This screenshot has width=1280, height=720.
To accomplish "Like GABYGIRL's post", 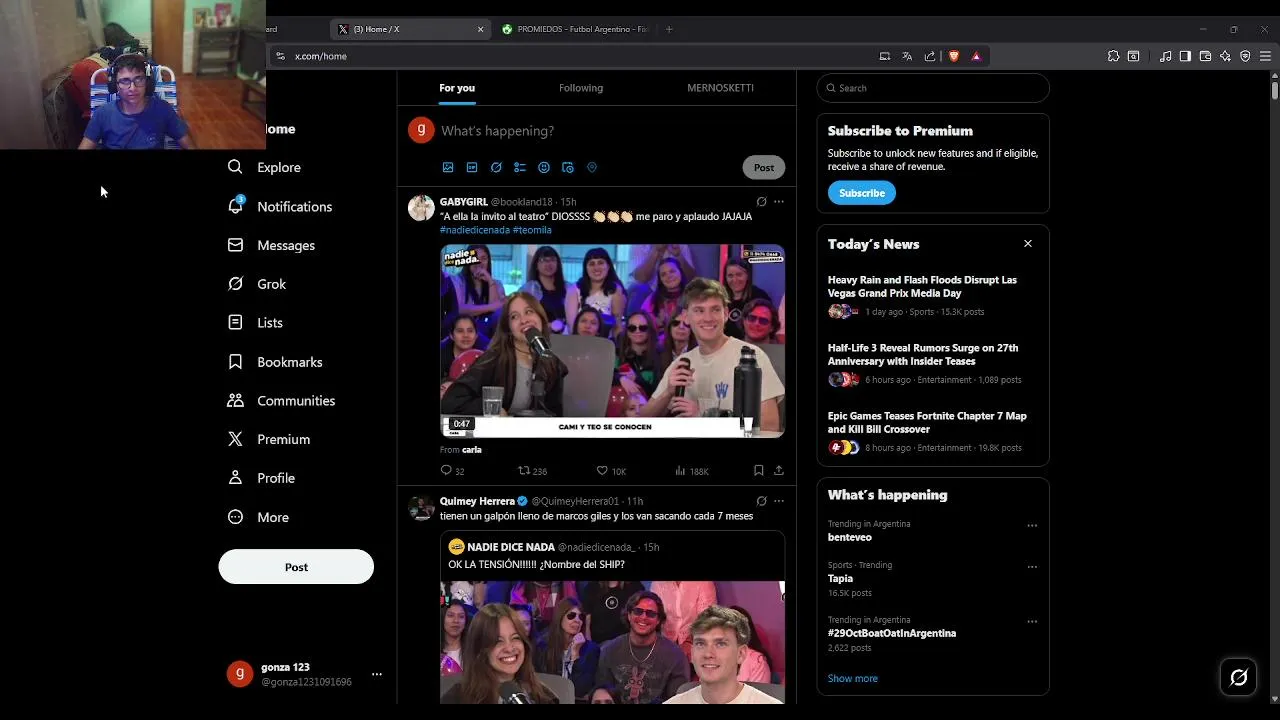I will coord(611,470).
